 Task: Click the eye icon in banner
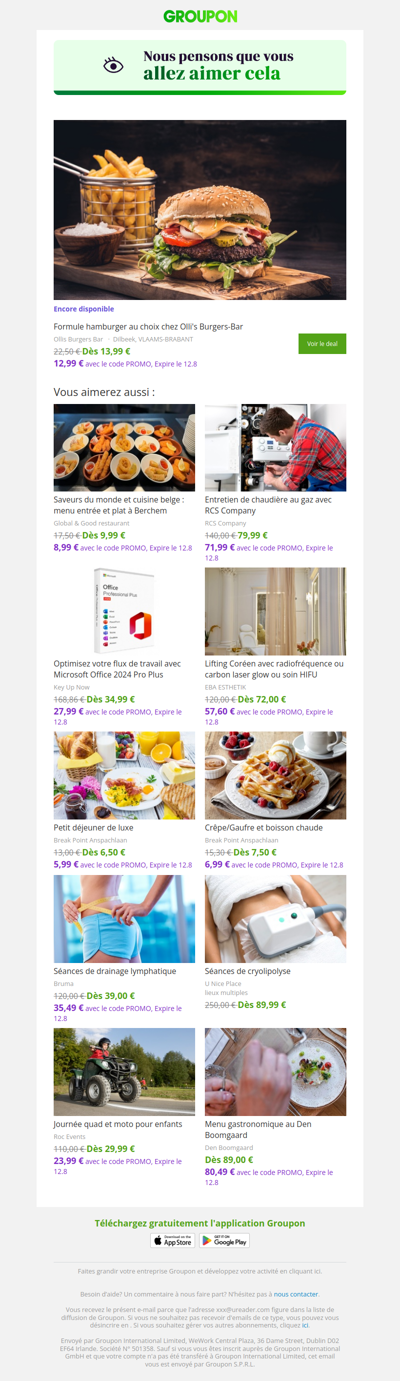point(114,65)
